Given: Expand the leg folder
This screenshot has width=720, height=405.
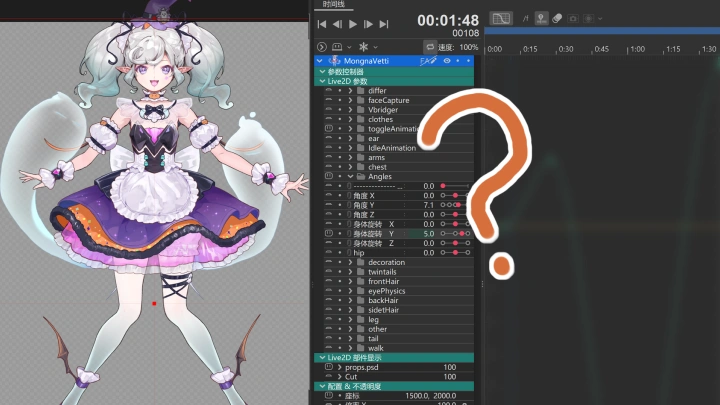Looking at the screenshot, I should [350, 320].
